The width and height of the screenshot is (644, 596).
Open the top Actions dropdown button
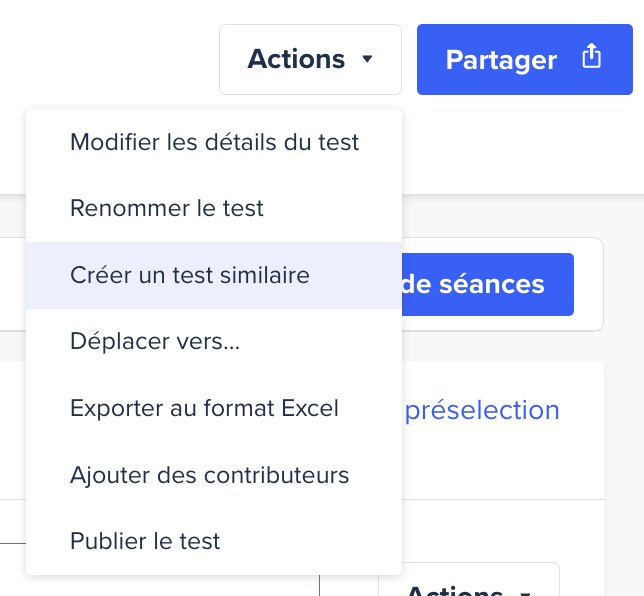tap(310, 60)
